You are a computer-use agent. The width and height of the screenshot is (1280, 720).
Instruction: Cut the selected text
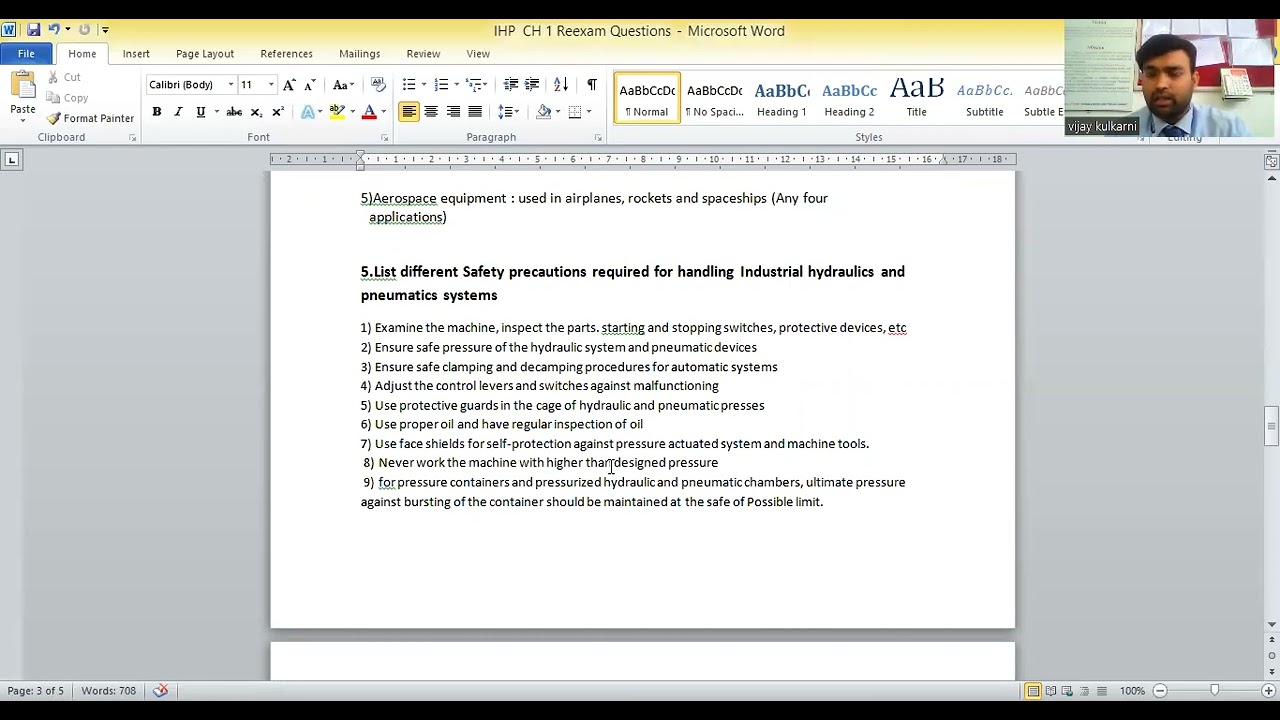pos(64,77)
